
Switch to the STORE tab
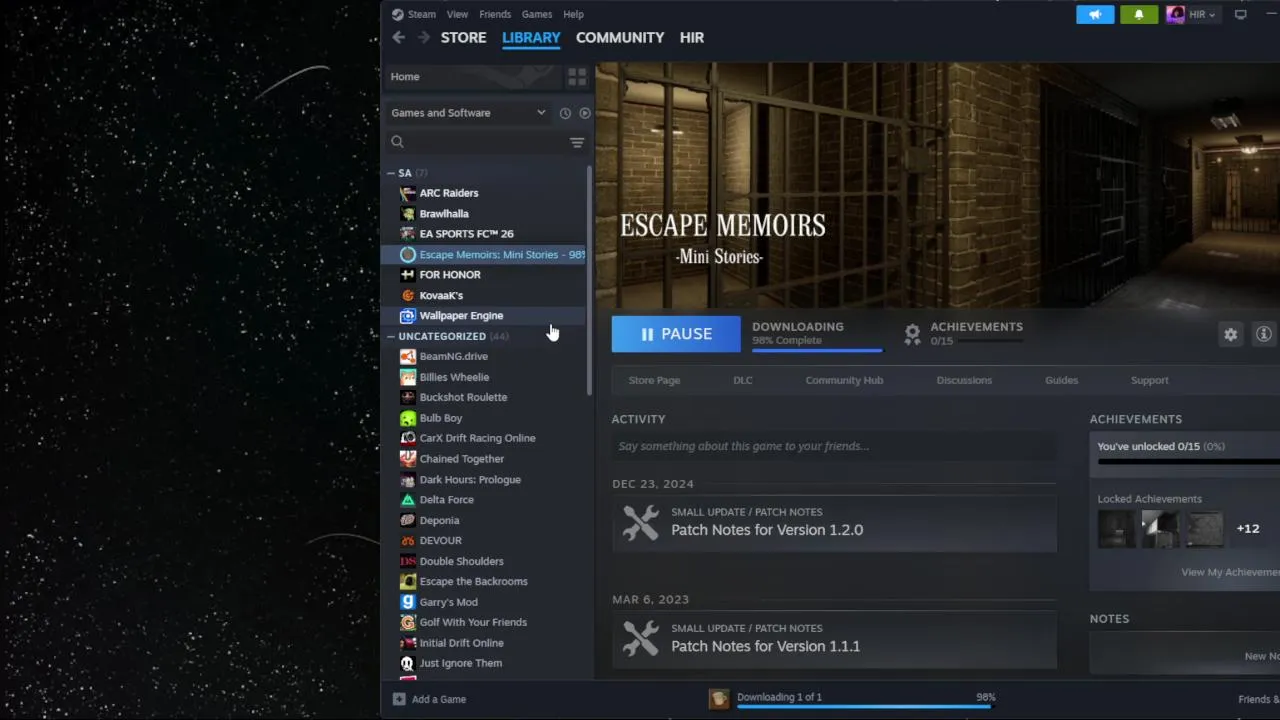464,37
